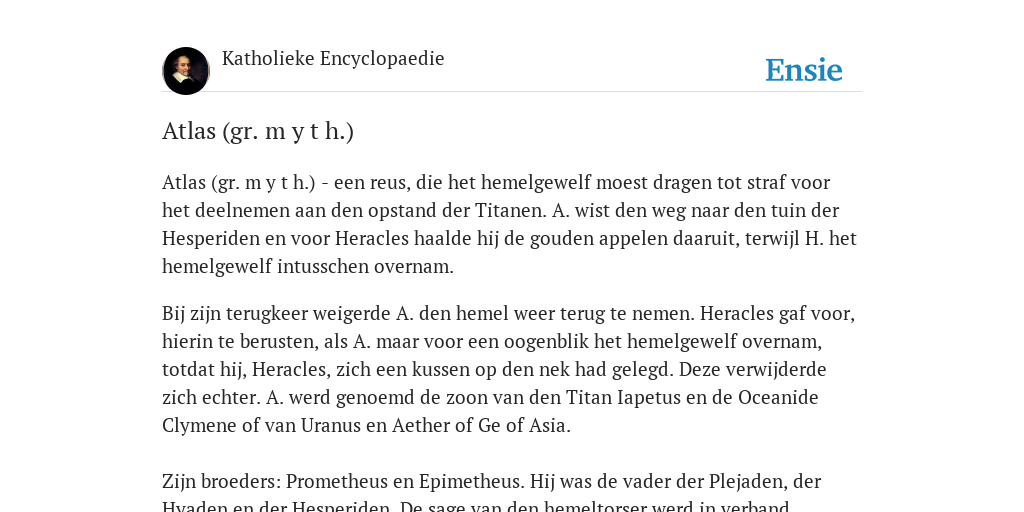Click the word 'Plejaden' in the last paragraph
Viewport: 1024px width, 512px height.
tap(748, 481)
